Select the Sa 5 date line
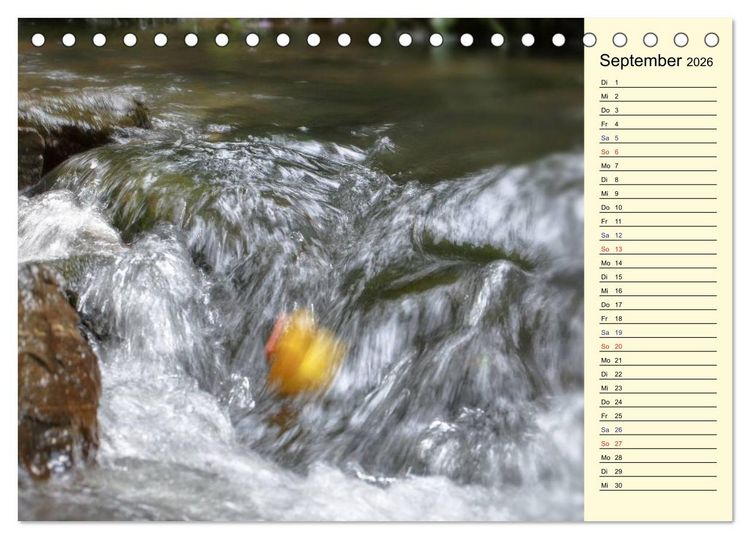Image resolution: width=750 pixels, height=539 pixels. pyautogui.click(x=658, y=138)
